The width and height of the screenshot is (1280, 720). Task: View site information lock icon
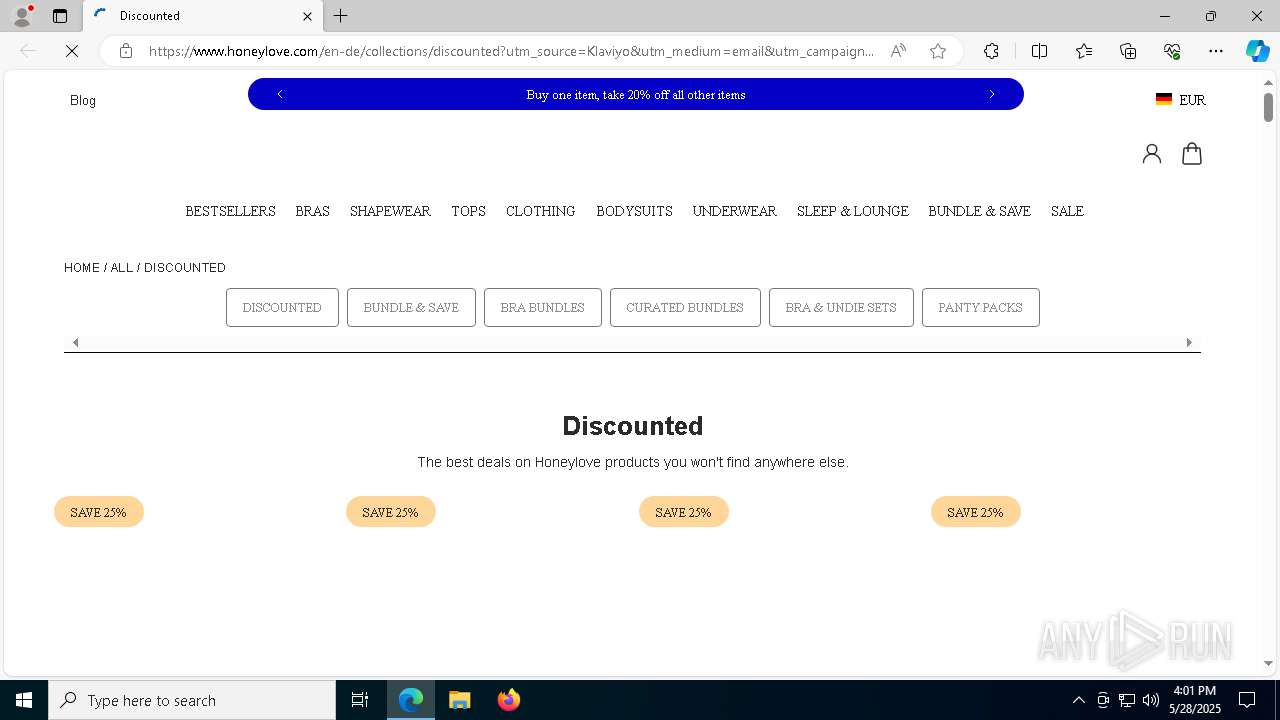pyautogui.click(x=126, y=51)
